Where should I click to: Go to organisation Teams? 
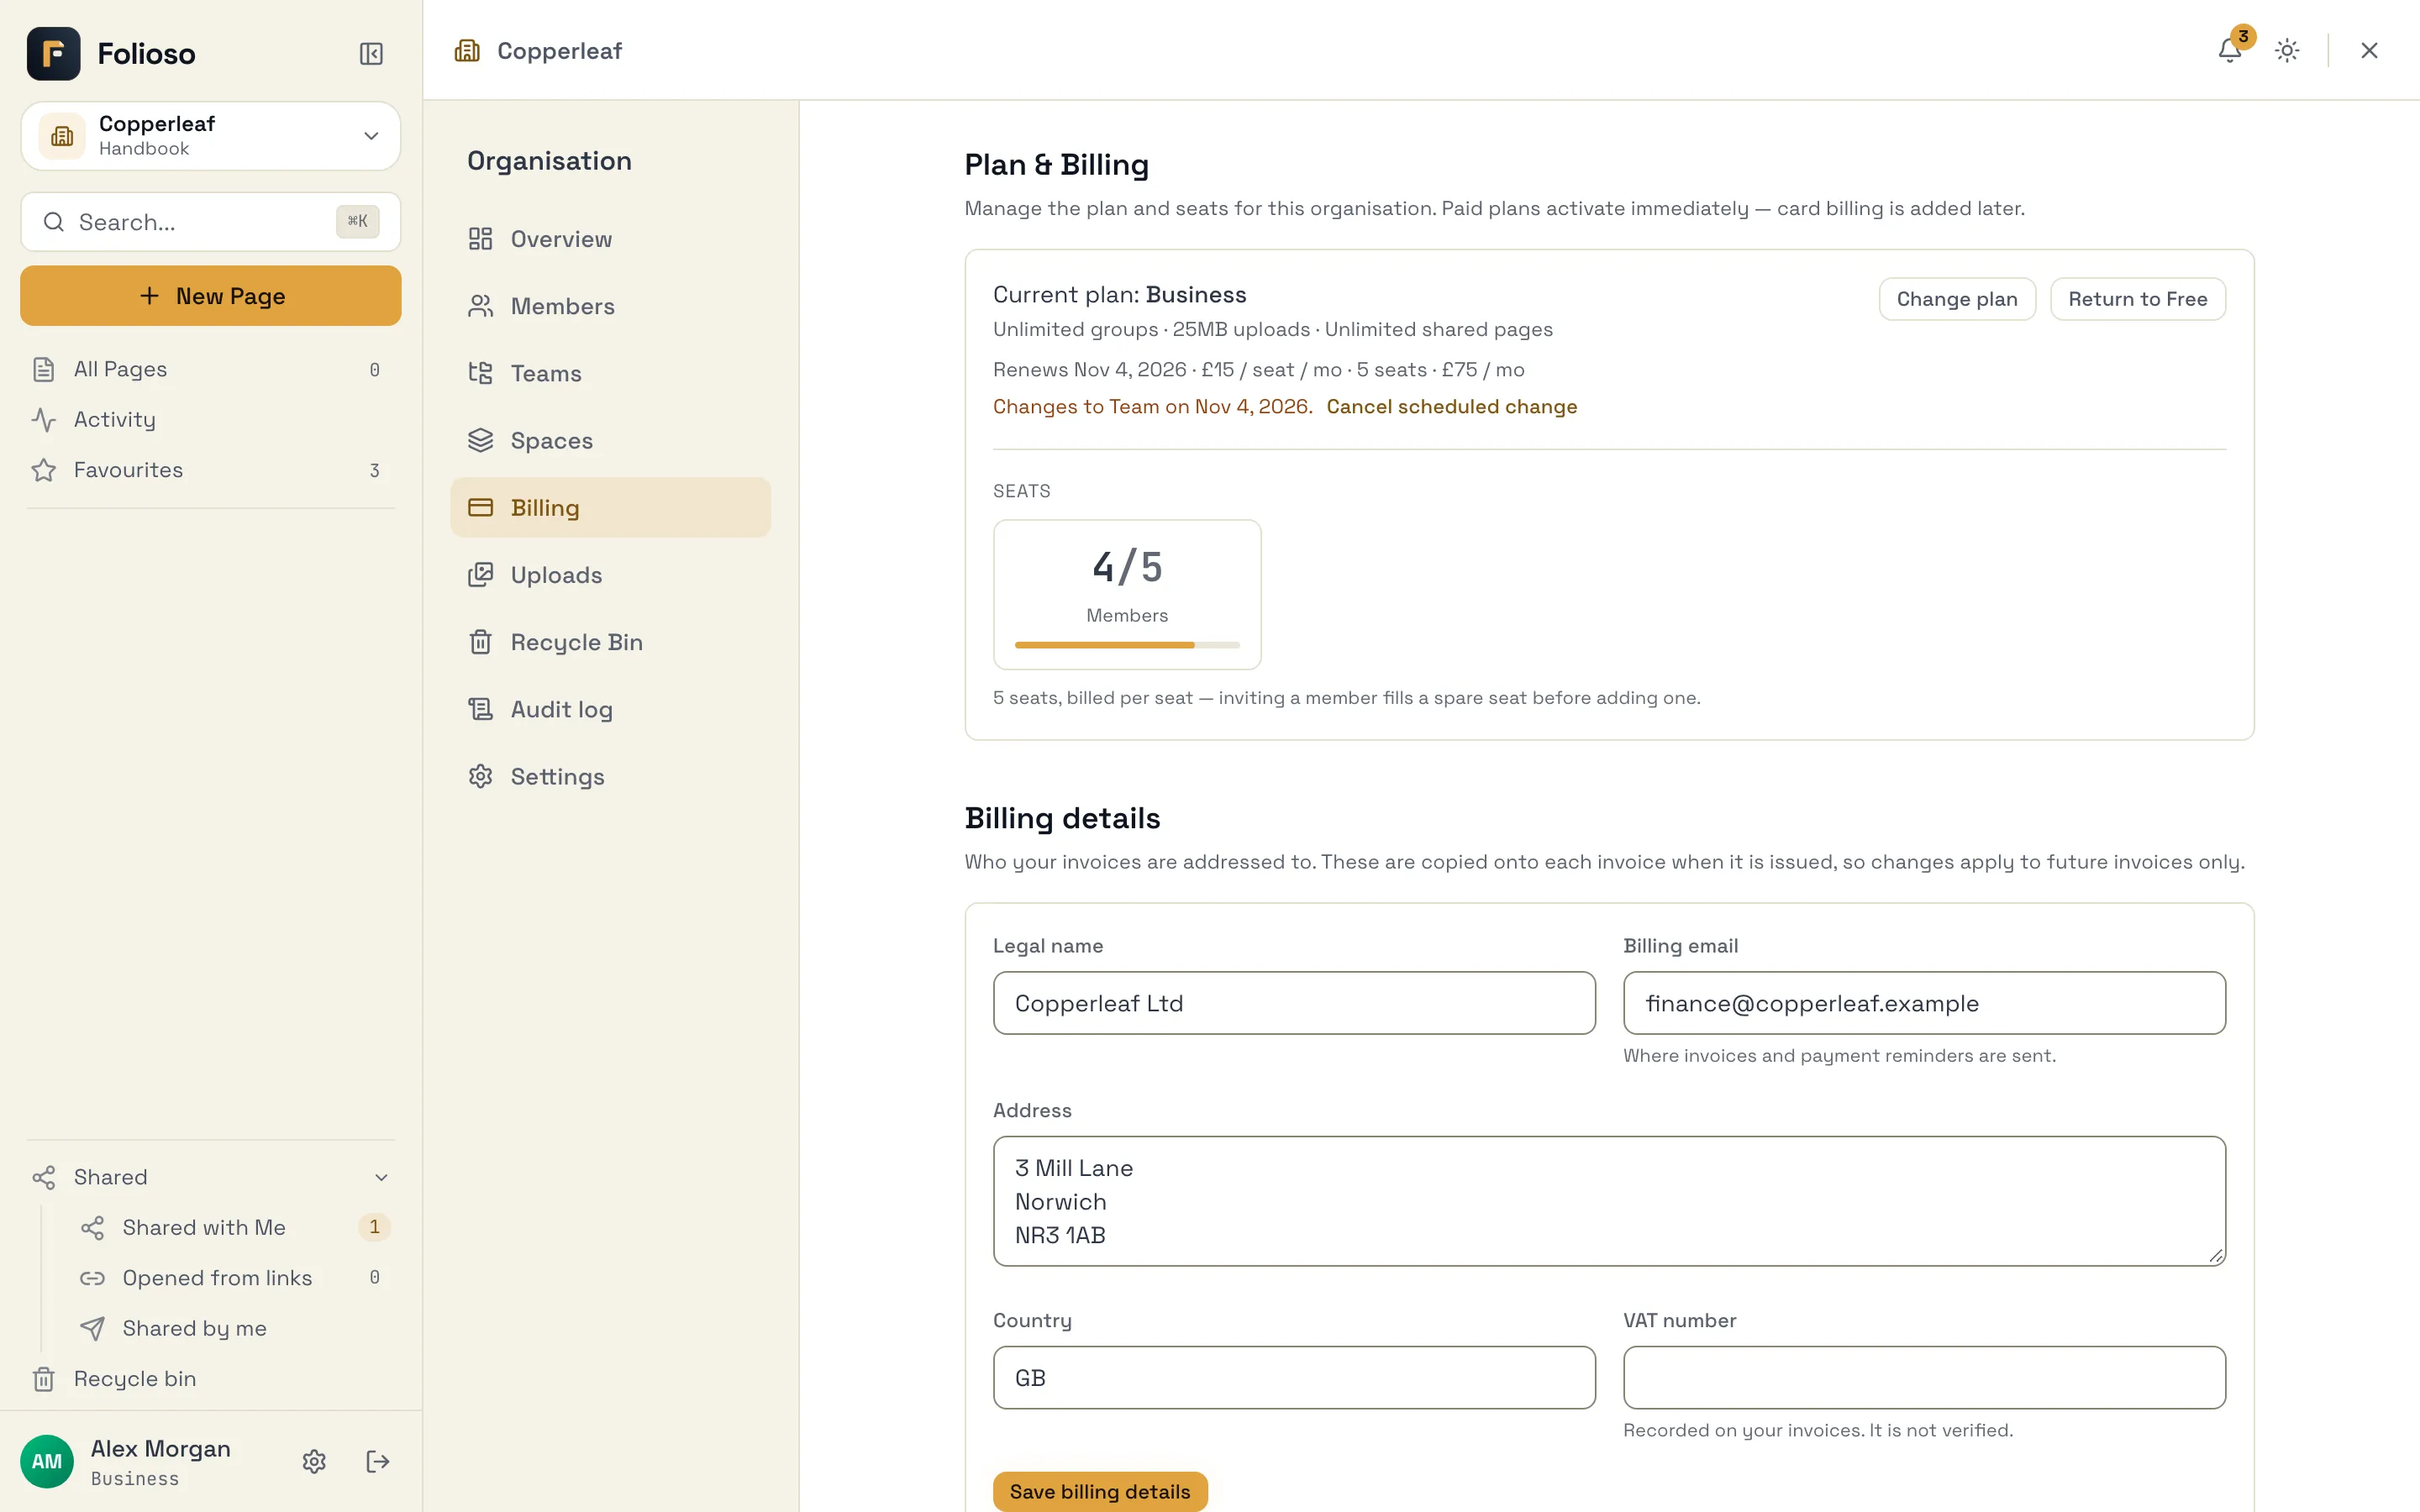611,373
